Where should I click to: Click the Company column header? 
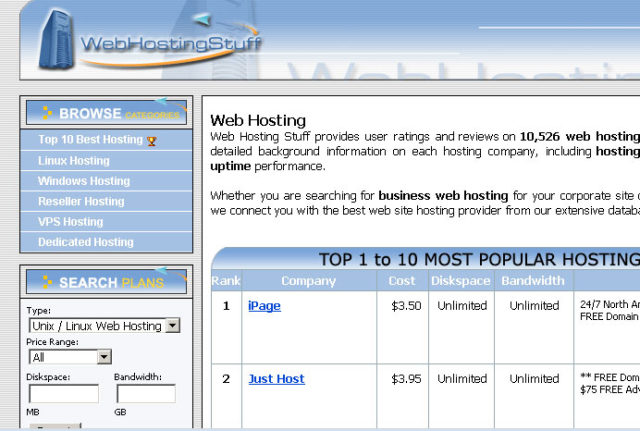coord(308,281)
